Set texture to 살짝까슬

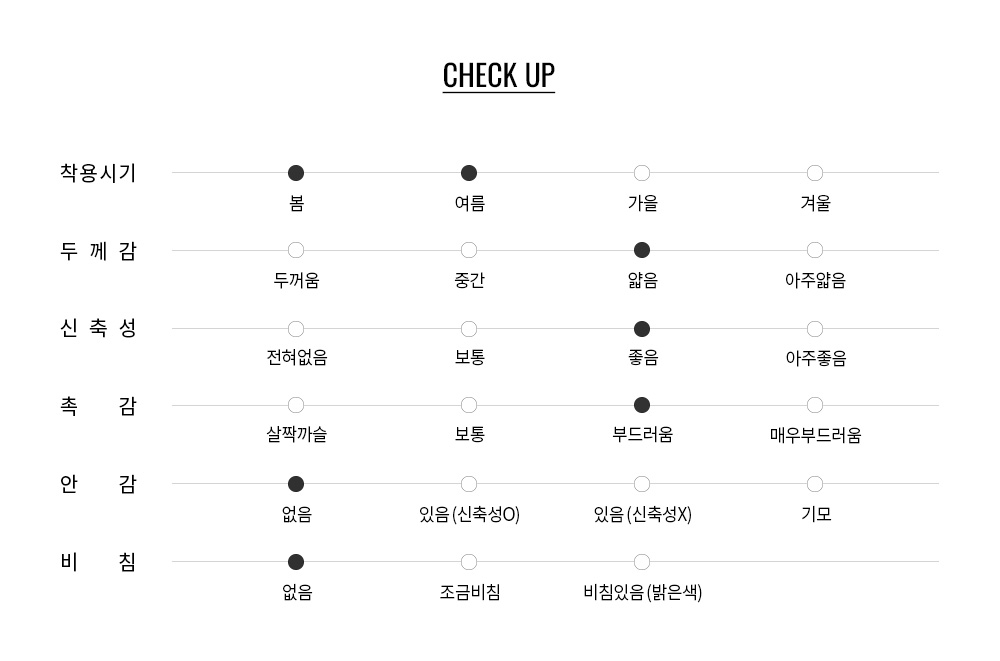(x=296, y=405)
